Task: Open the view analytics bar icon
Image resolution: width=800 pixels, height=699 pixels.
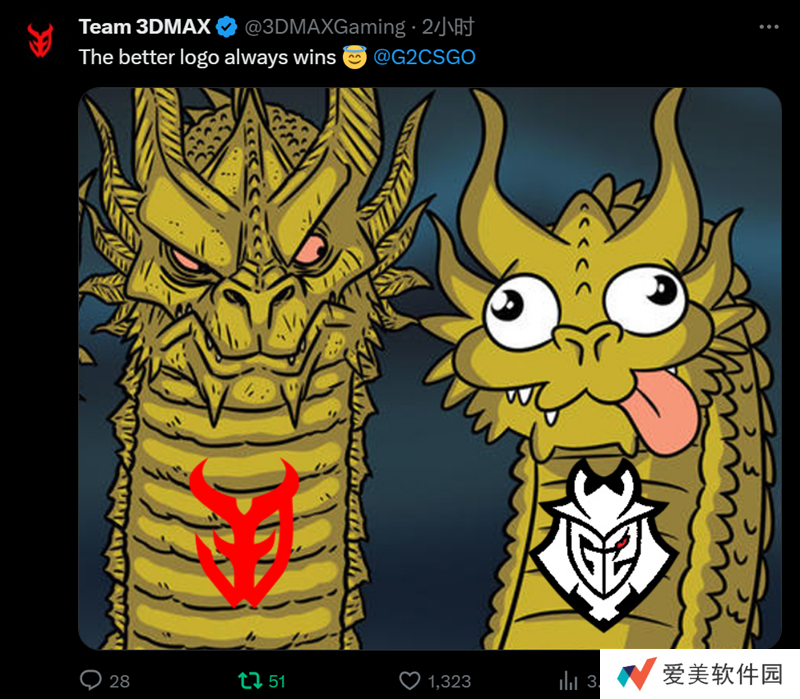Action: tap(568, 681)
